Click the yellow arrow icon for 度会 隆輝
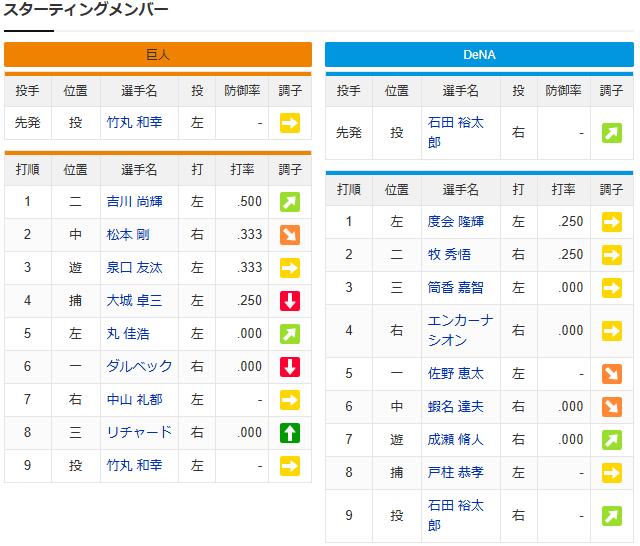The height and width of the screenshot is (546, 640). 612,222
